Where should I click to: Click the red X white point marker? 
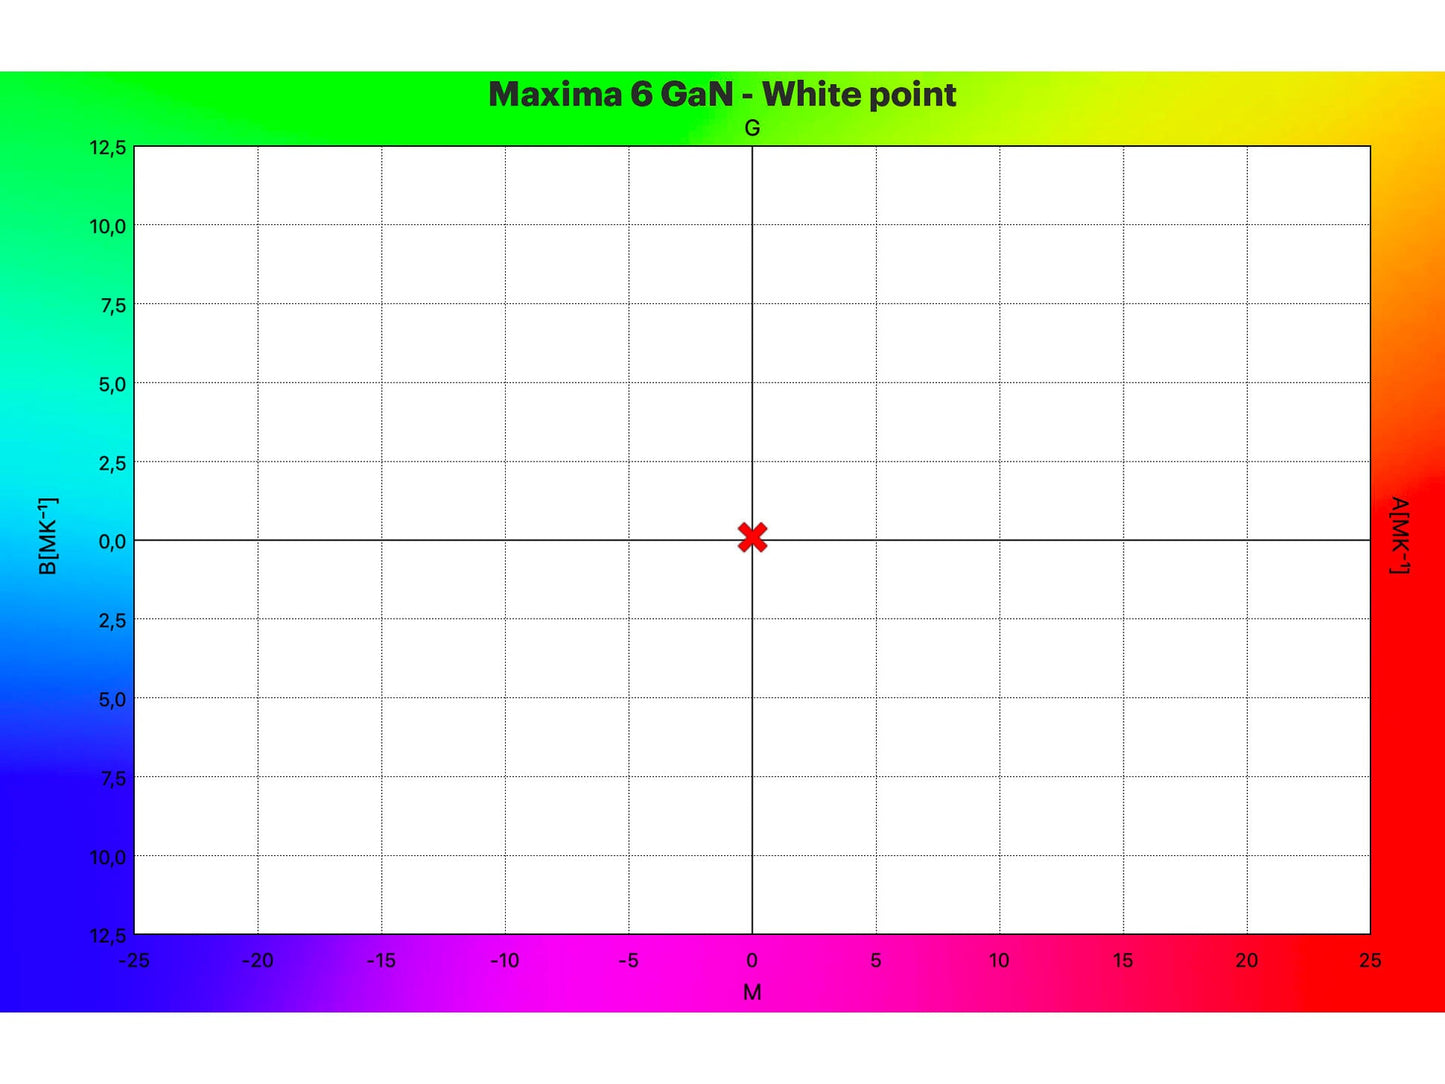[x=752, y=537]
